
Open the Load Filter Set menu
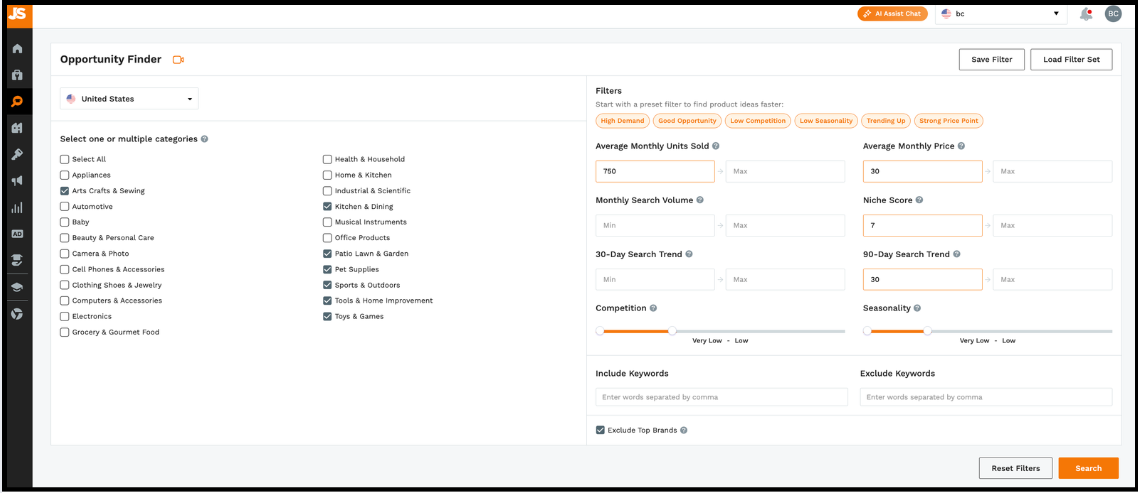[x=1071, y=60]
